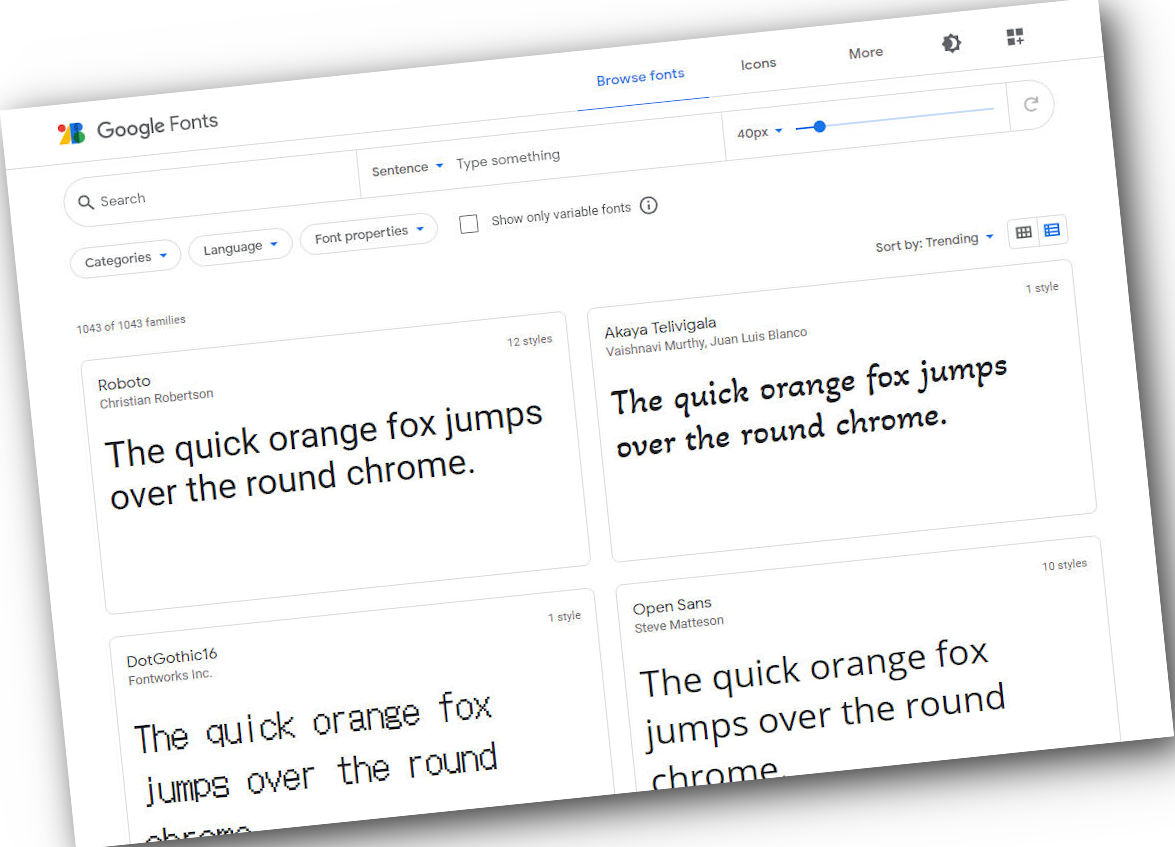The width and height of the screenshot is (1175, 847).
Task: Click the 10 styles label on Open Sans
Action: click(x=1064, y=565)
